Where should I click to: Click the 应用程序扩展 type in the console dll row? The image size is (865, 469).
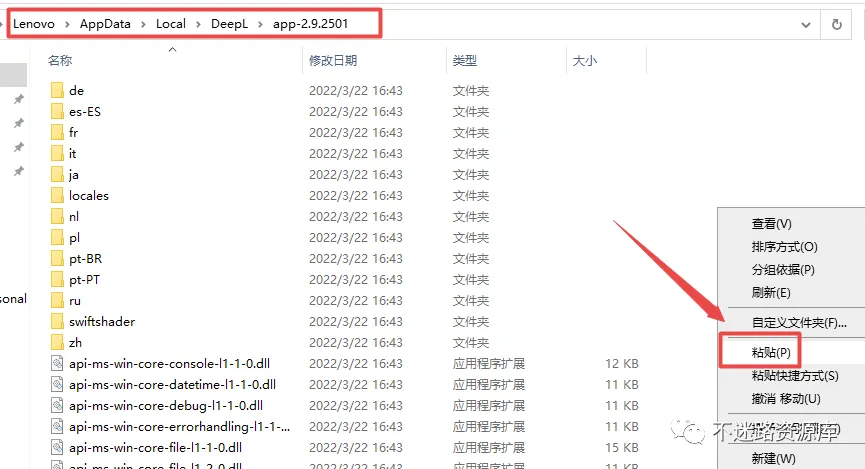489,364
